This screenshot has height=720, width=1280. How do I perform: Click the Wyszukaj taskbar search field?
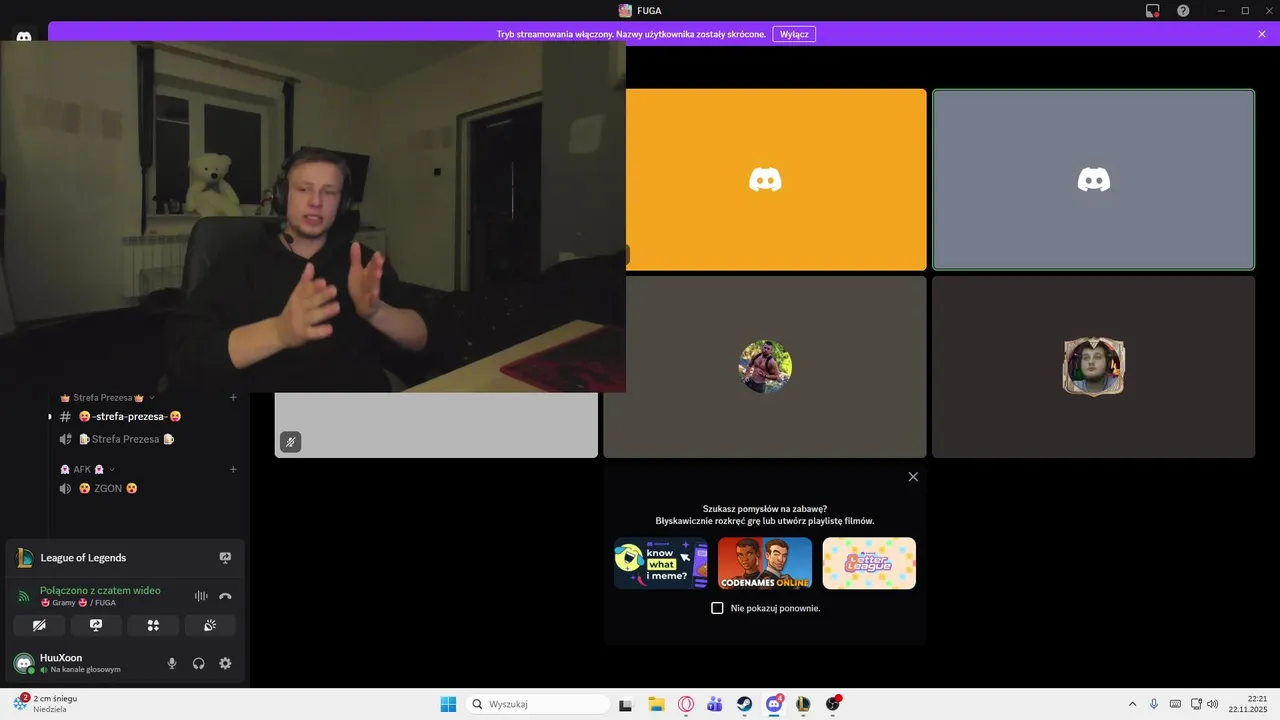pyautogui.click(x=538, y=704)
